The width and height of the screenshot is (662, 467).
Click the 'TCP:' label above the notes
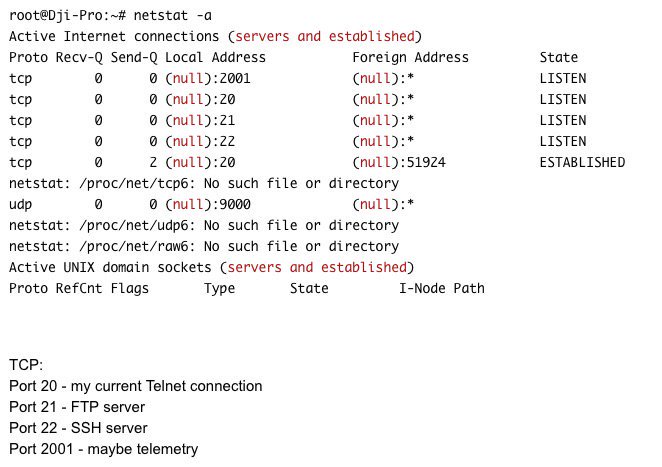tap(26, 365)
